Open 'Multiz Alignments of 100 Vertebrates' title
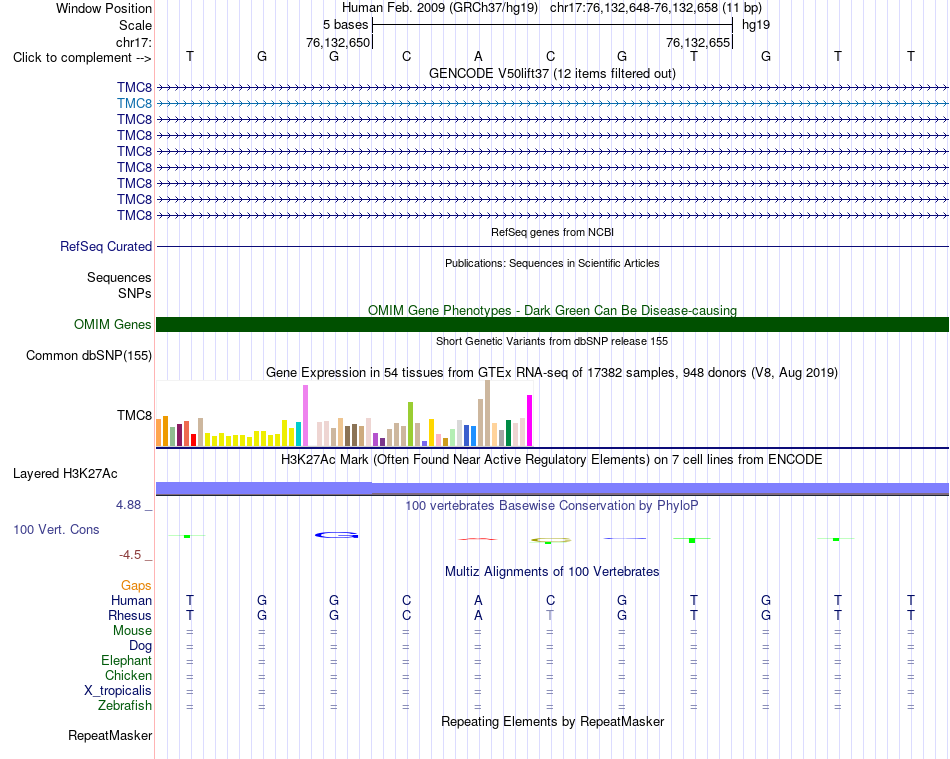Screen dimensions: 950x759 [x=552, y=571]
